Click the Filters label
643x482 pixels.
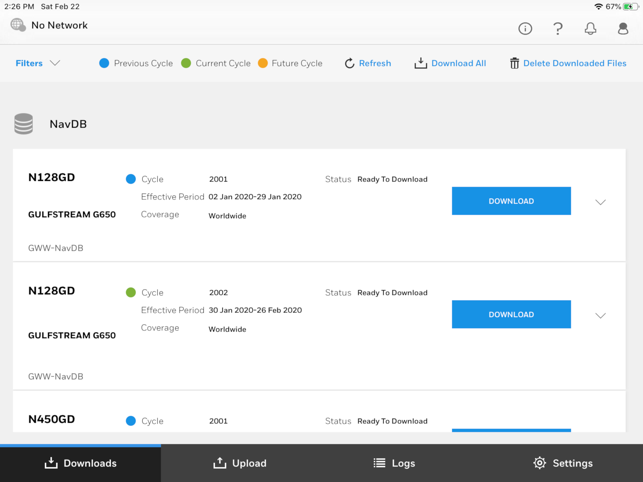[29, 63]
